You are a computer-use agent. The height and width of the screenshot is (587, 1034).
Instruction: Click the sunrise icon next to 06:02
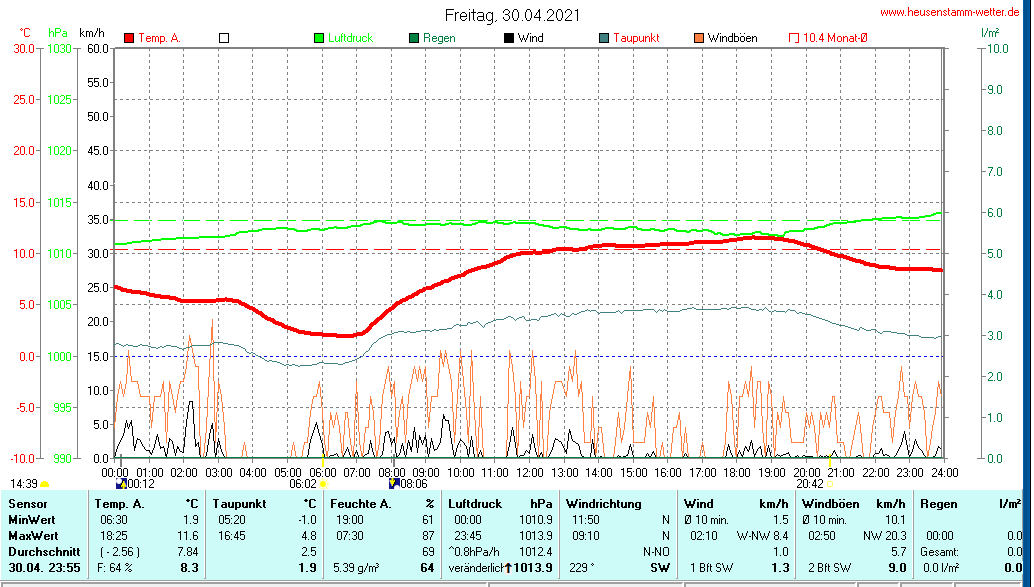pos(323,485)
